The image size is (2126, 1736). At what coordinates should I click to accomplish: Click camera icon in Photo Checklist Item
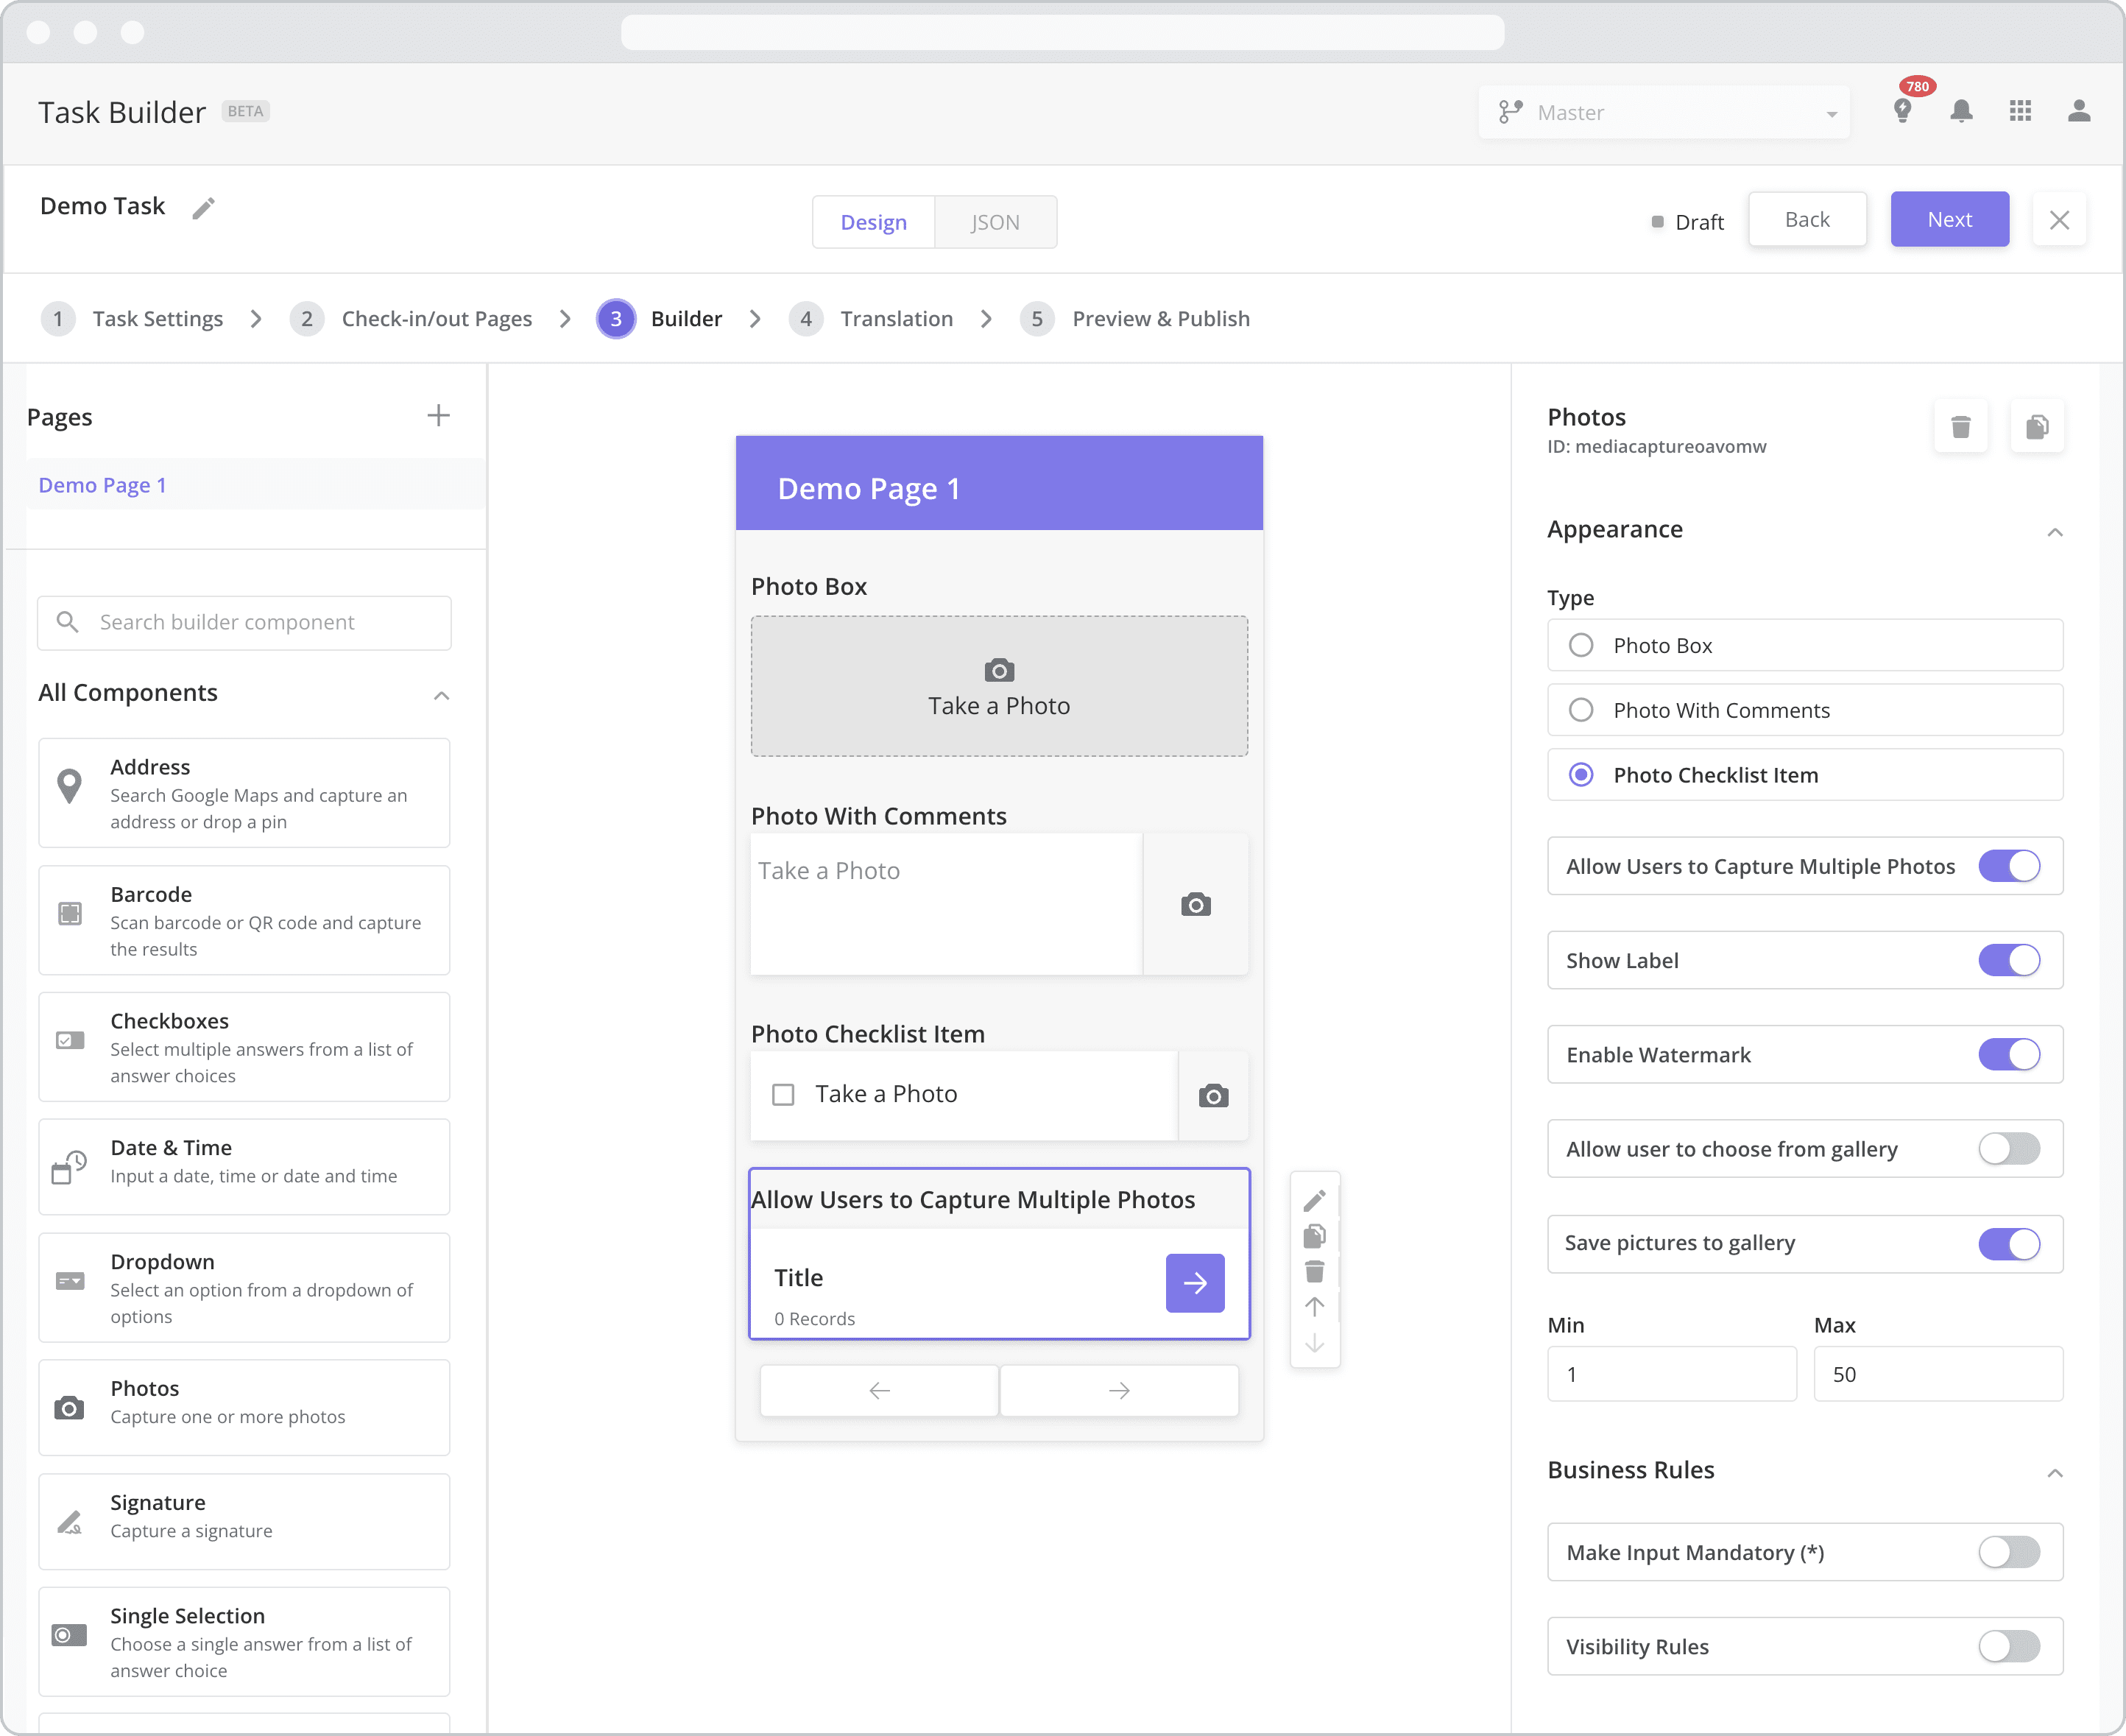1214,1096
